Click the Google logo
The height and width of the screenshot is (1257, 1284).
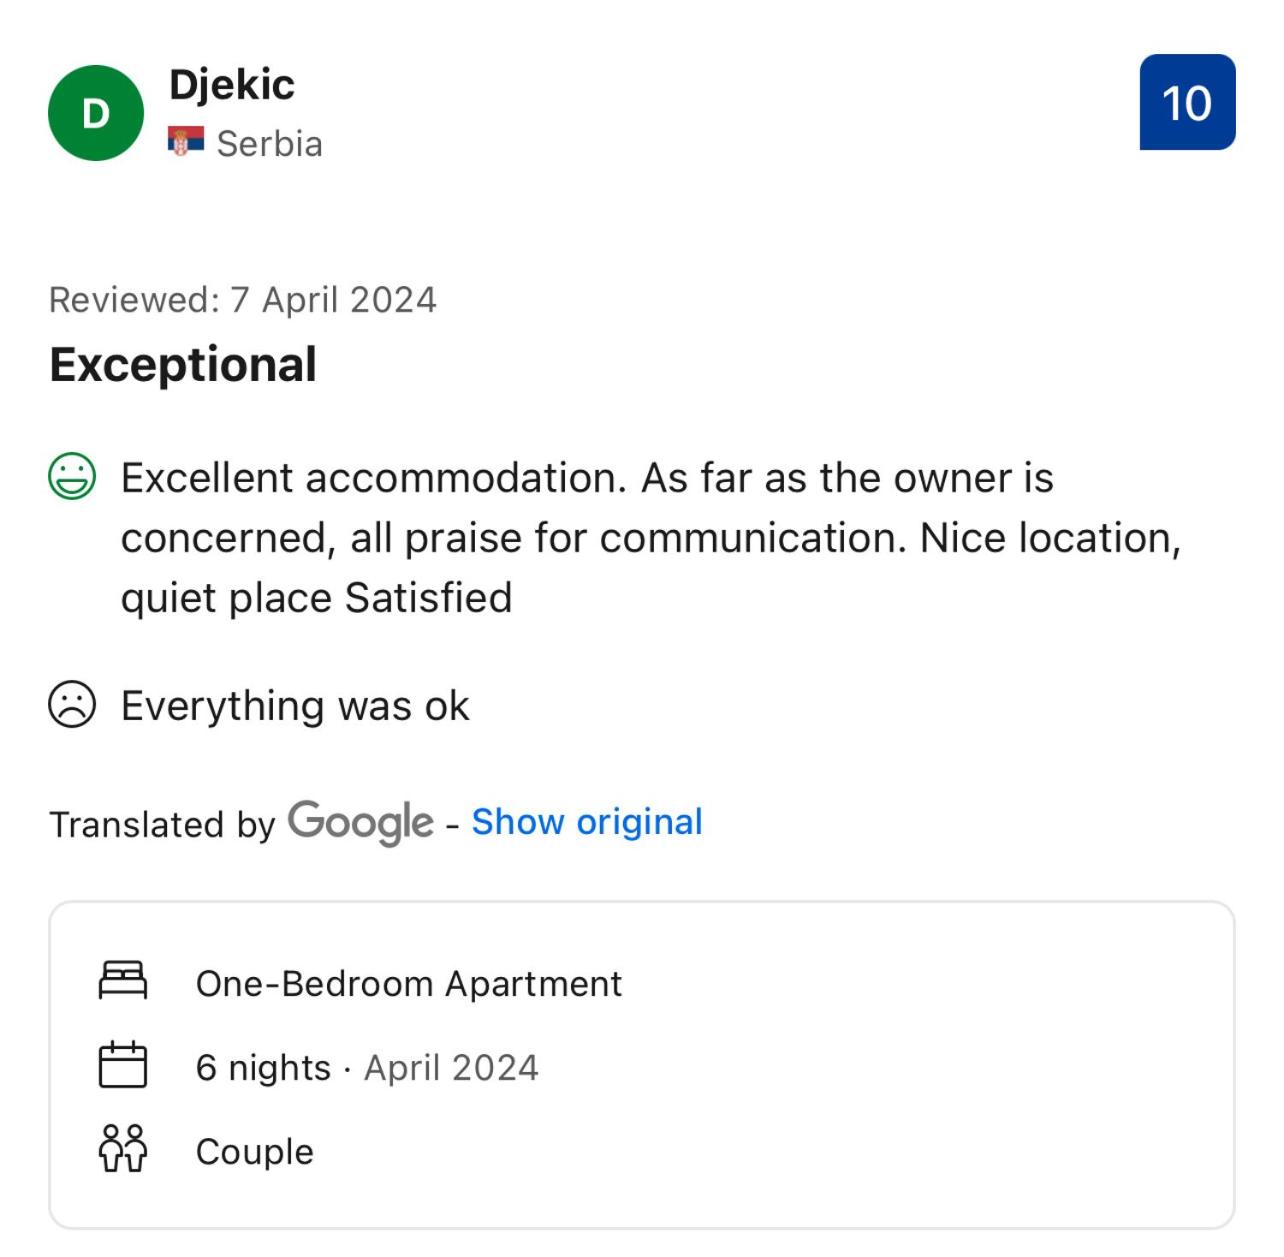click(360, 822)
